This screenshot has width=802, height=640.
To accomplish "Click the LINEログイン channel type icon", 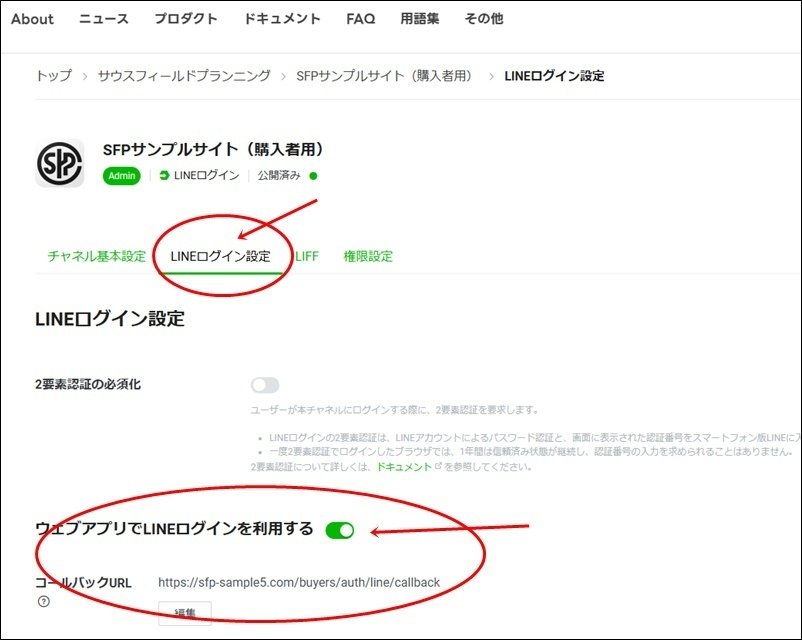I will [x=164, y=175].
